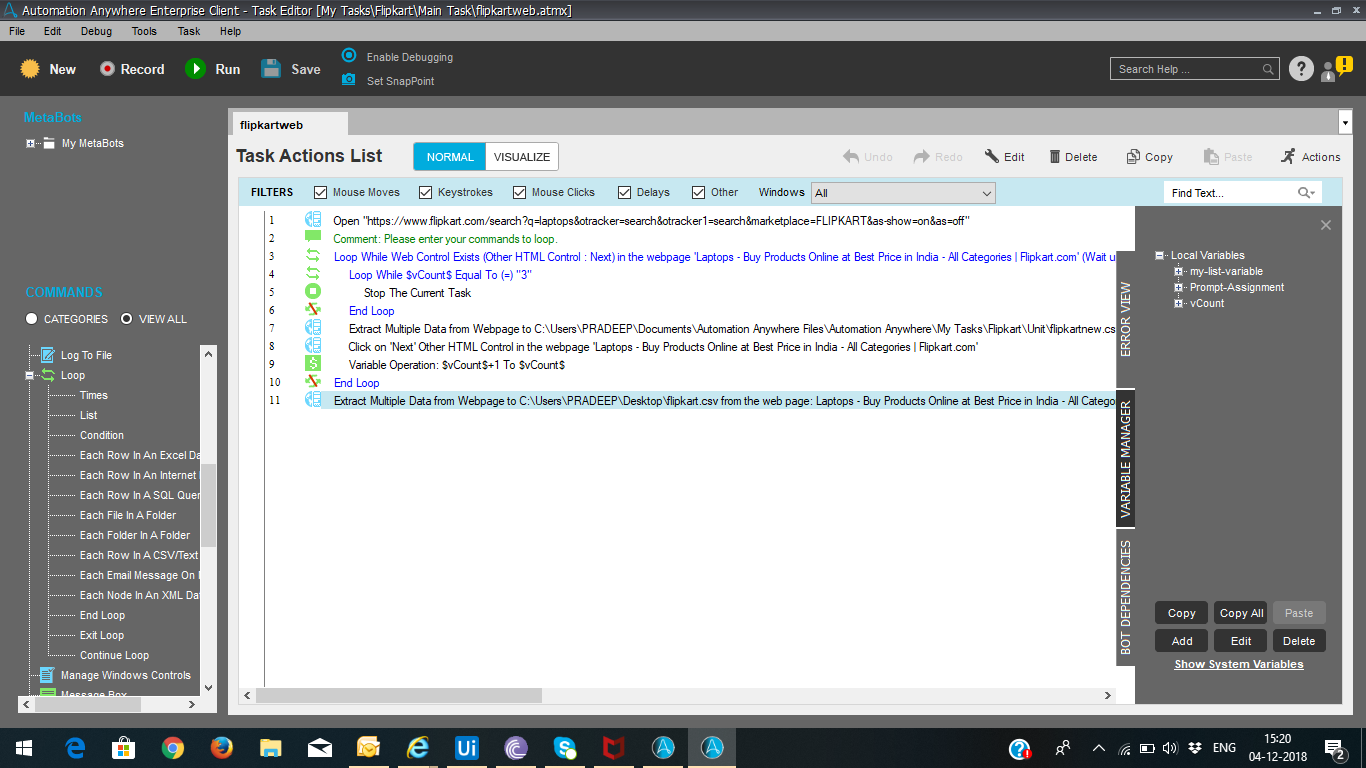Click the web icon on line 1 Open command
The image size is (1366, 768).
pos(313,220)
